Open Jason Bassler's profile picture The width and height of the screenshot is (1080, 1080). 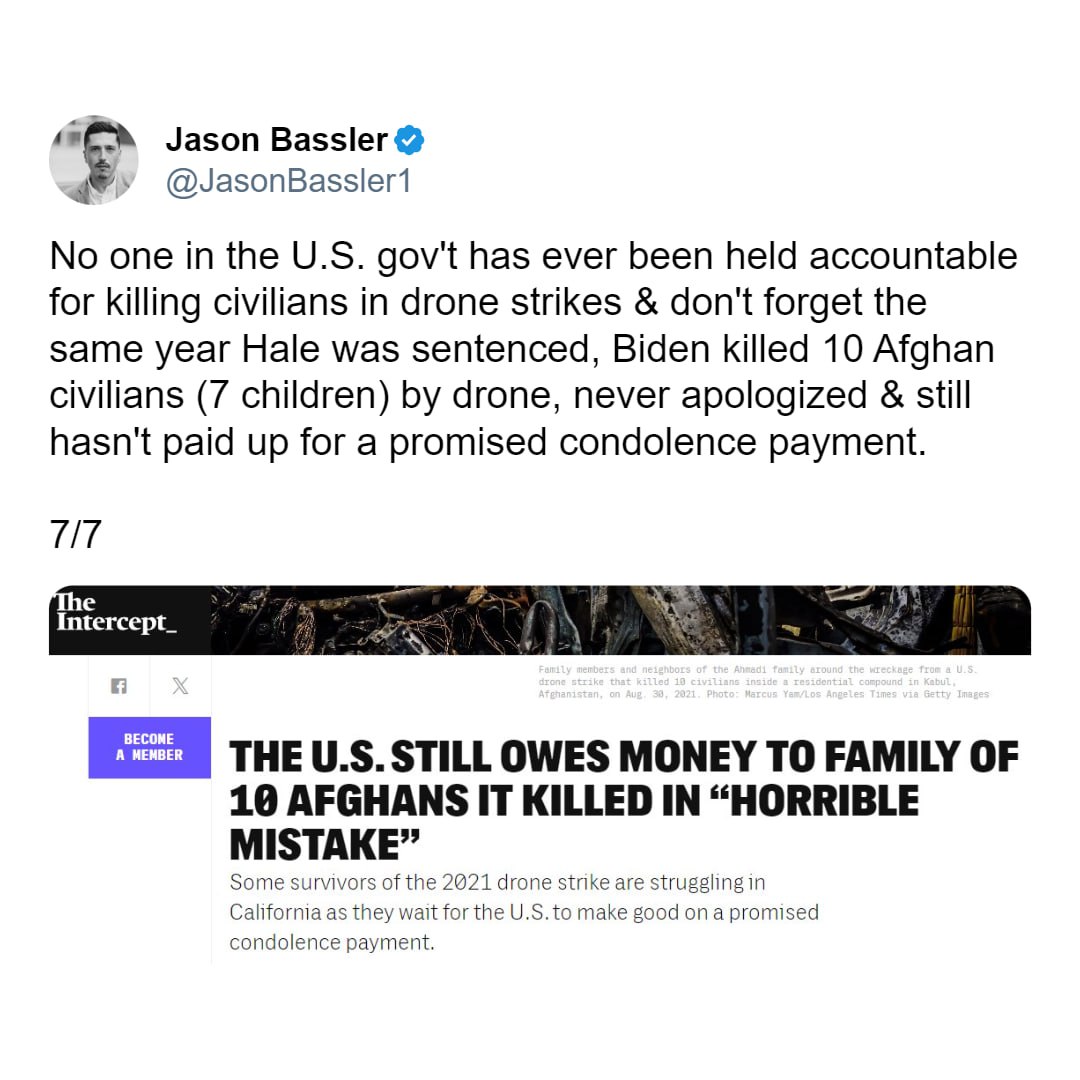(94, 160)
